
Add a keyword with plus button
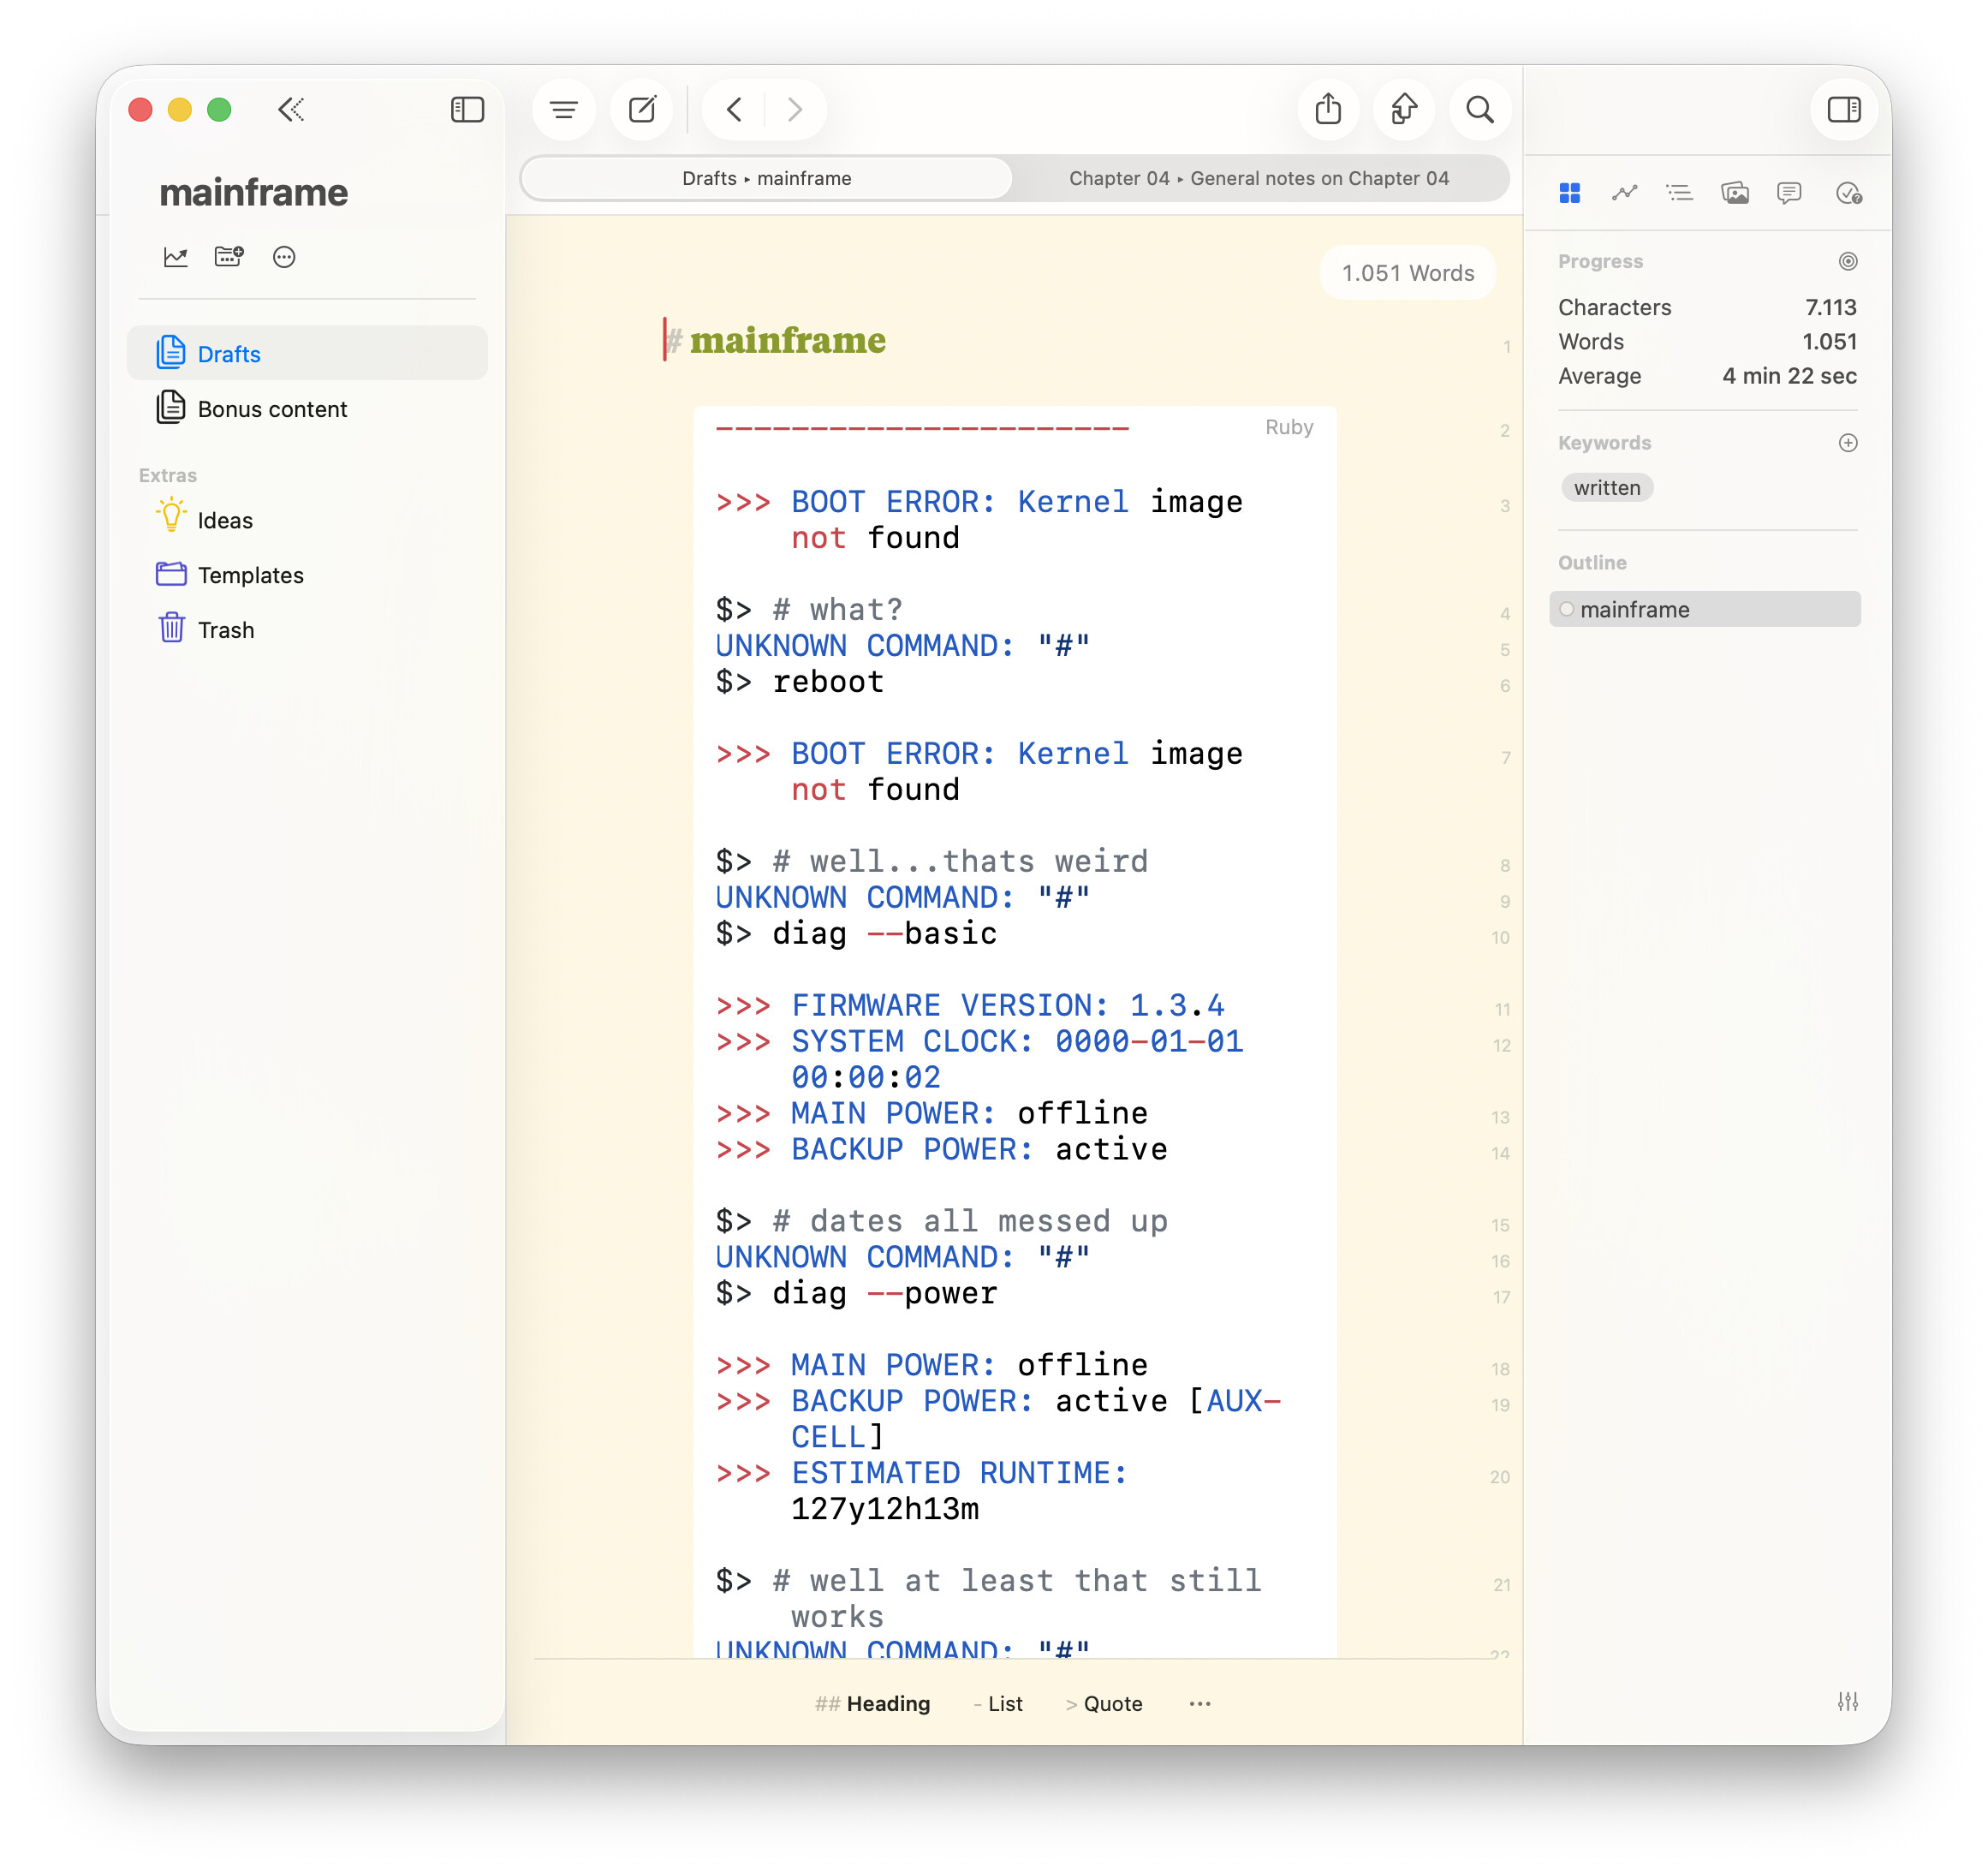click(1847, 443)
